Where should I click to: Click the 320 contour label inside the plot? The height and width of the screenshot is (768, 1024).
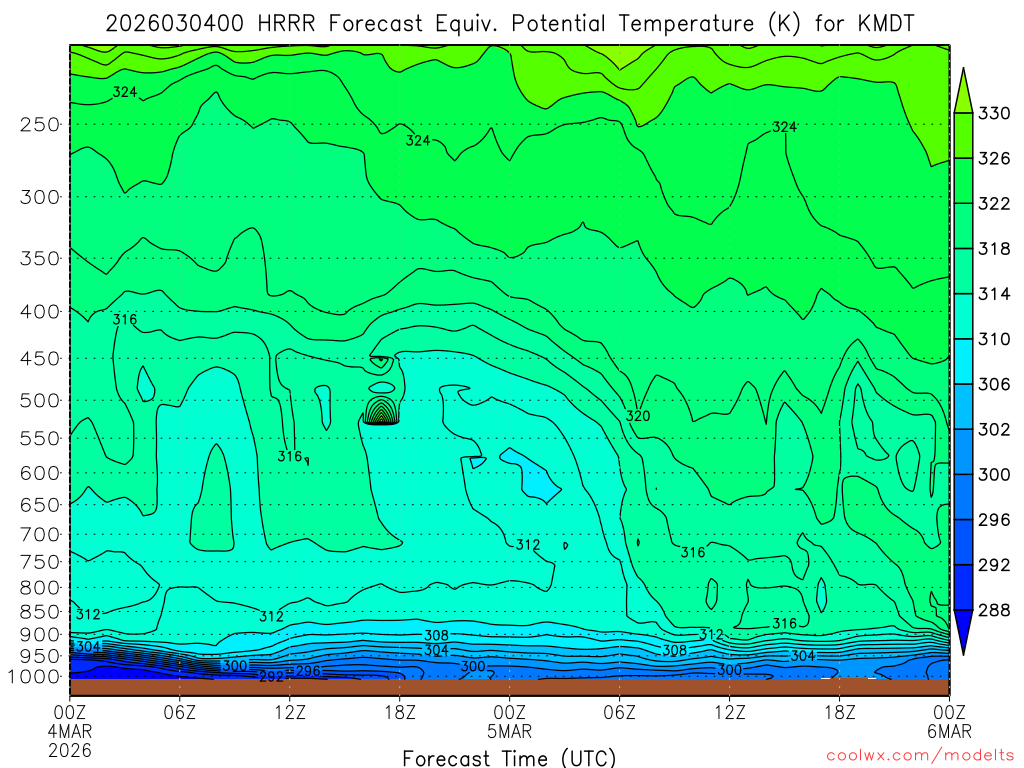click(638, 416)
